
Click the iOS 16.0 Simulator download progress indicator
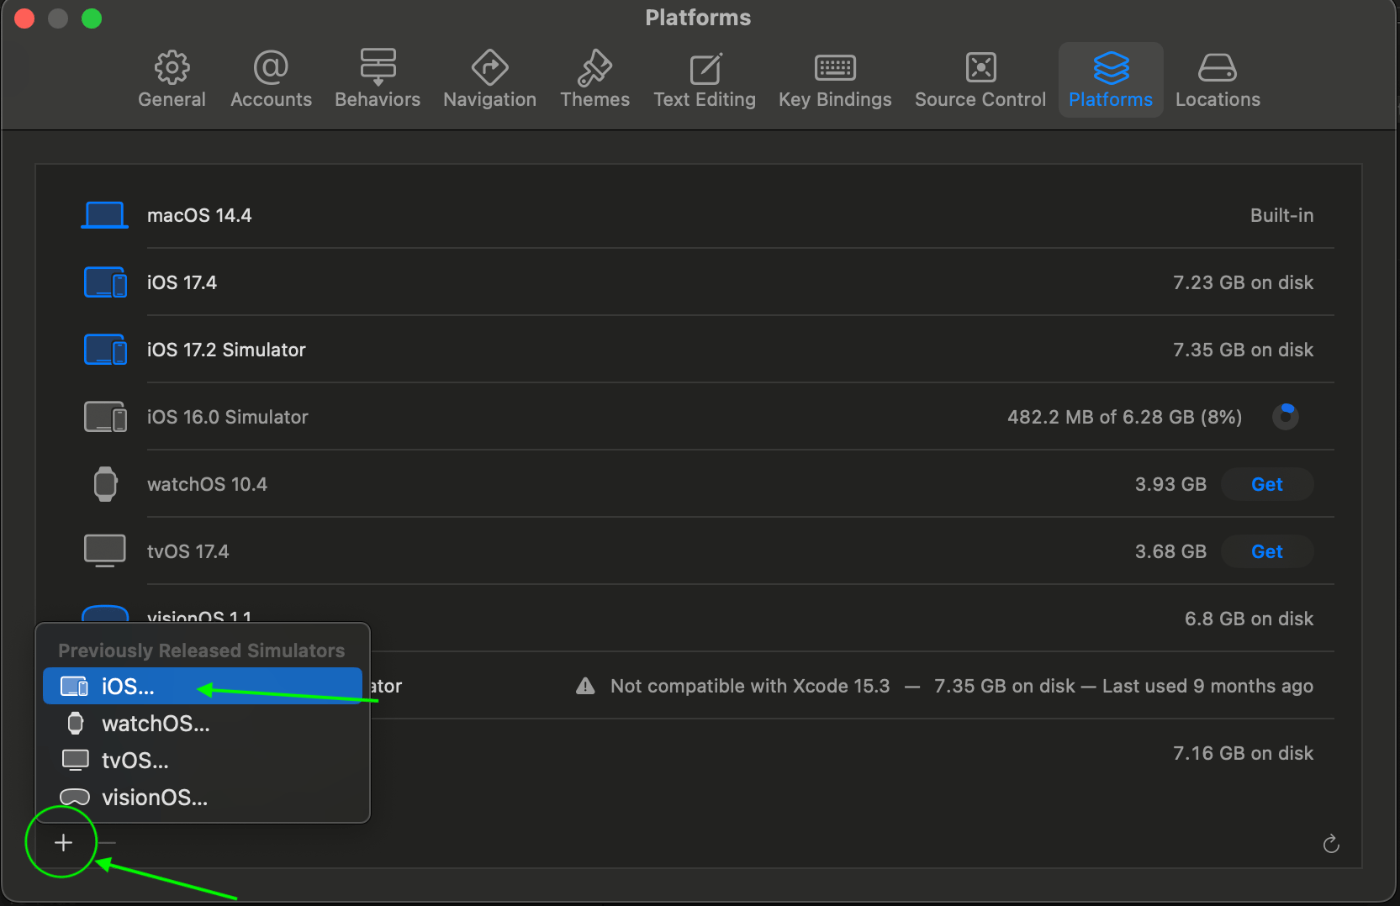tap(1285, 416)
